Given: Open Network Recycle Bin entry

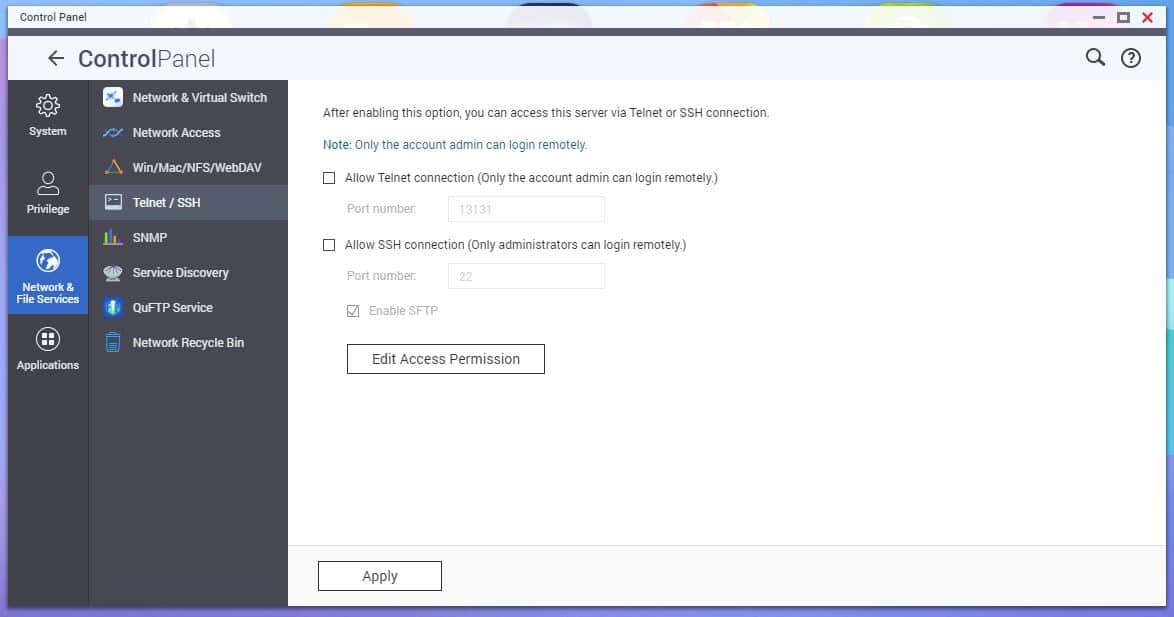Looking at the screenshot, I should (x=189, y=342).
